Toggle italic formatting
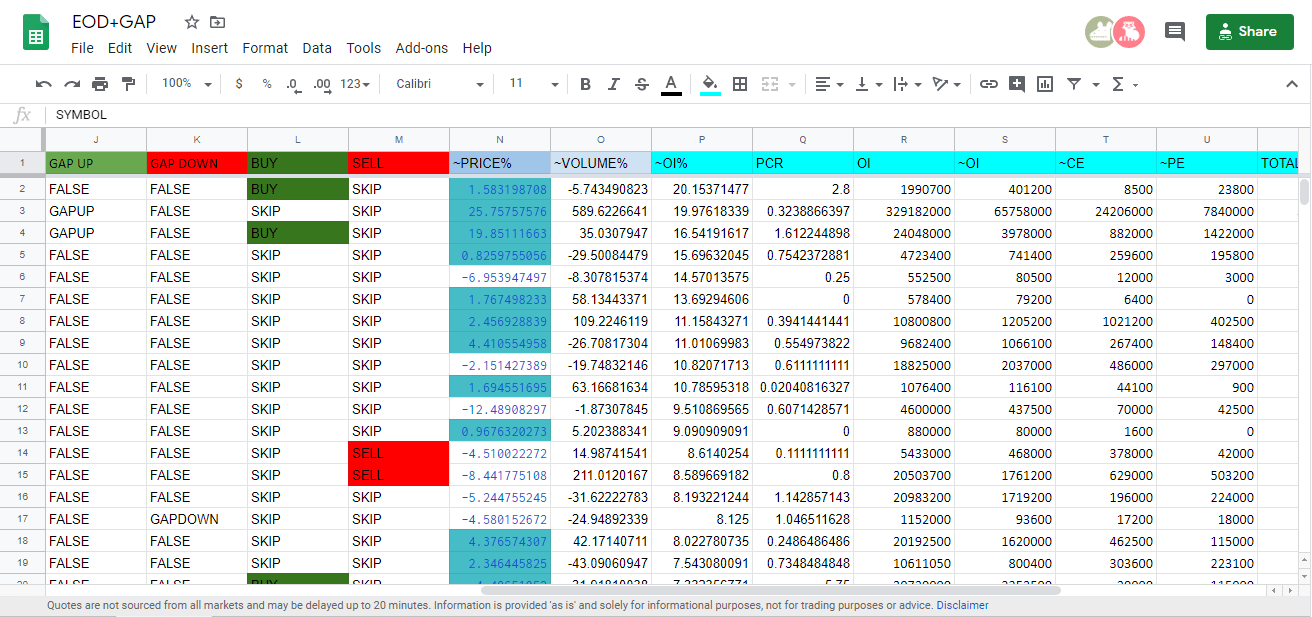 614,84
